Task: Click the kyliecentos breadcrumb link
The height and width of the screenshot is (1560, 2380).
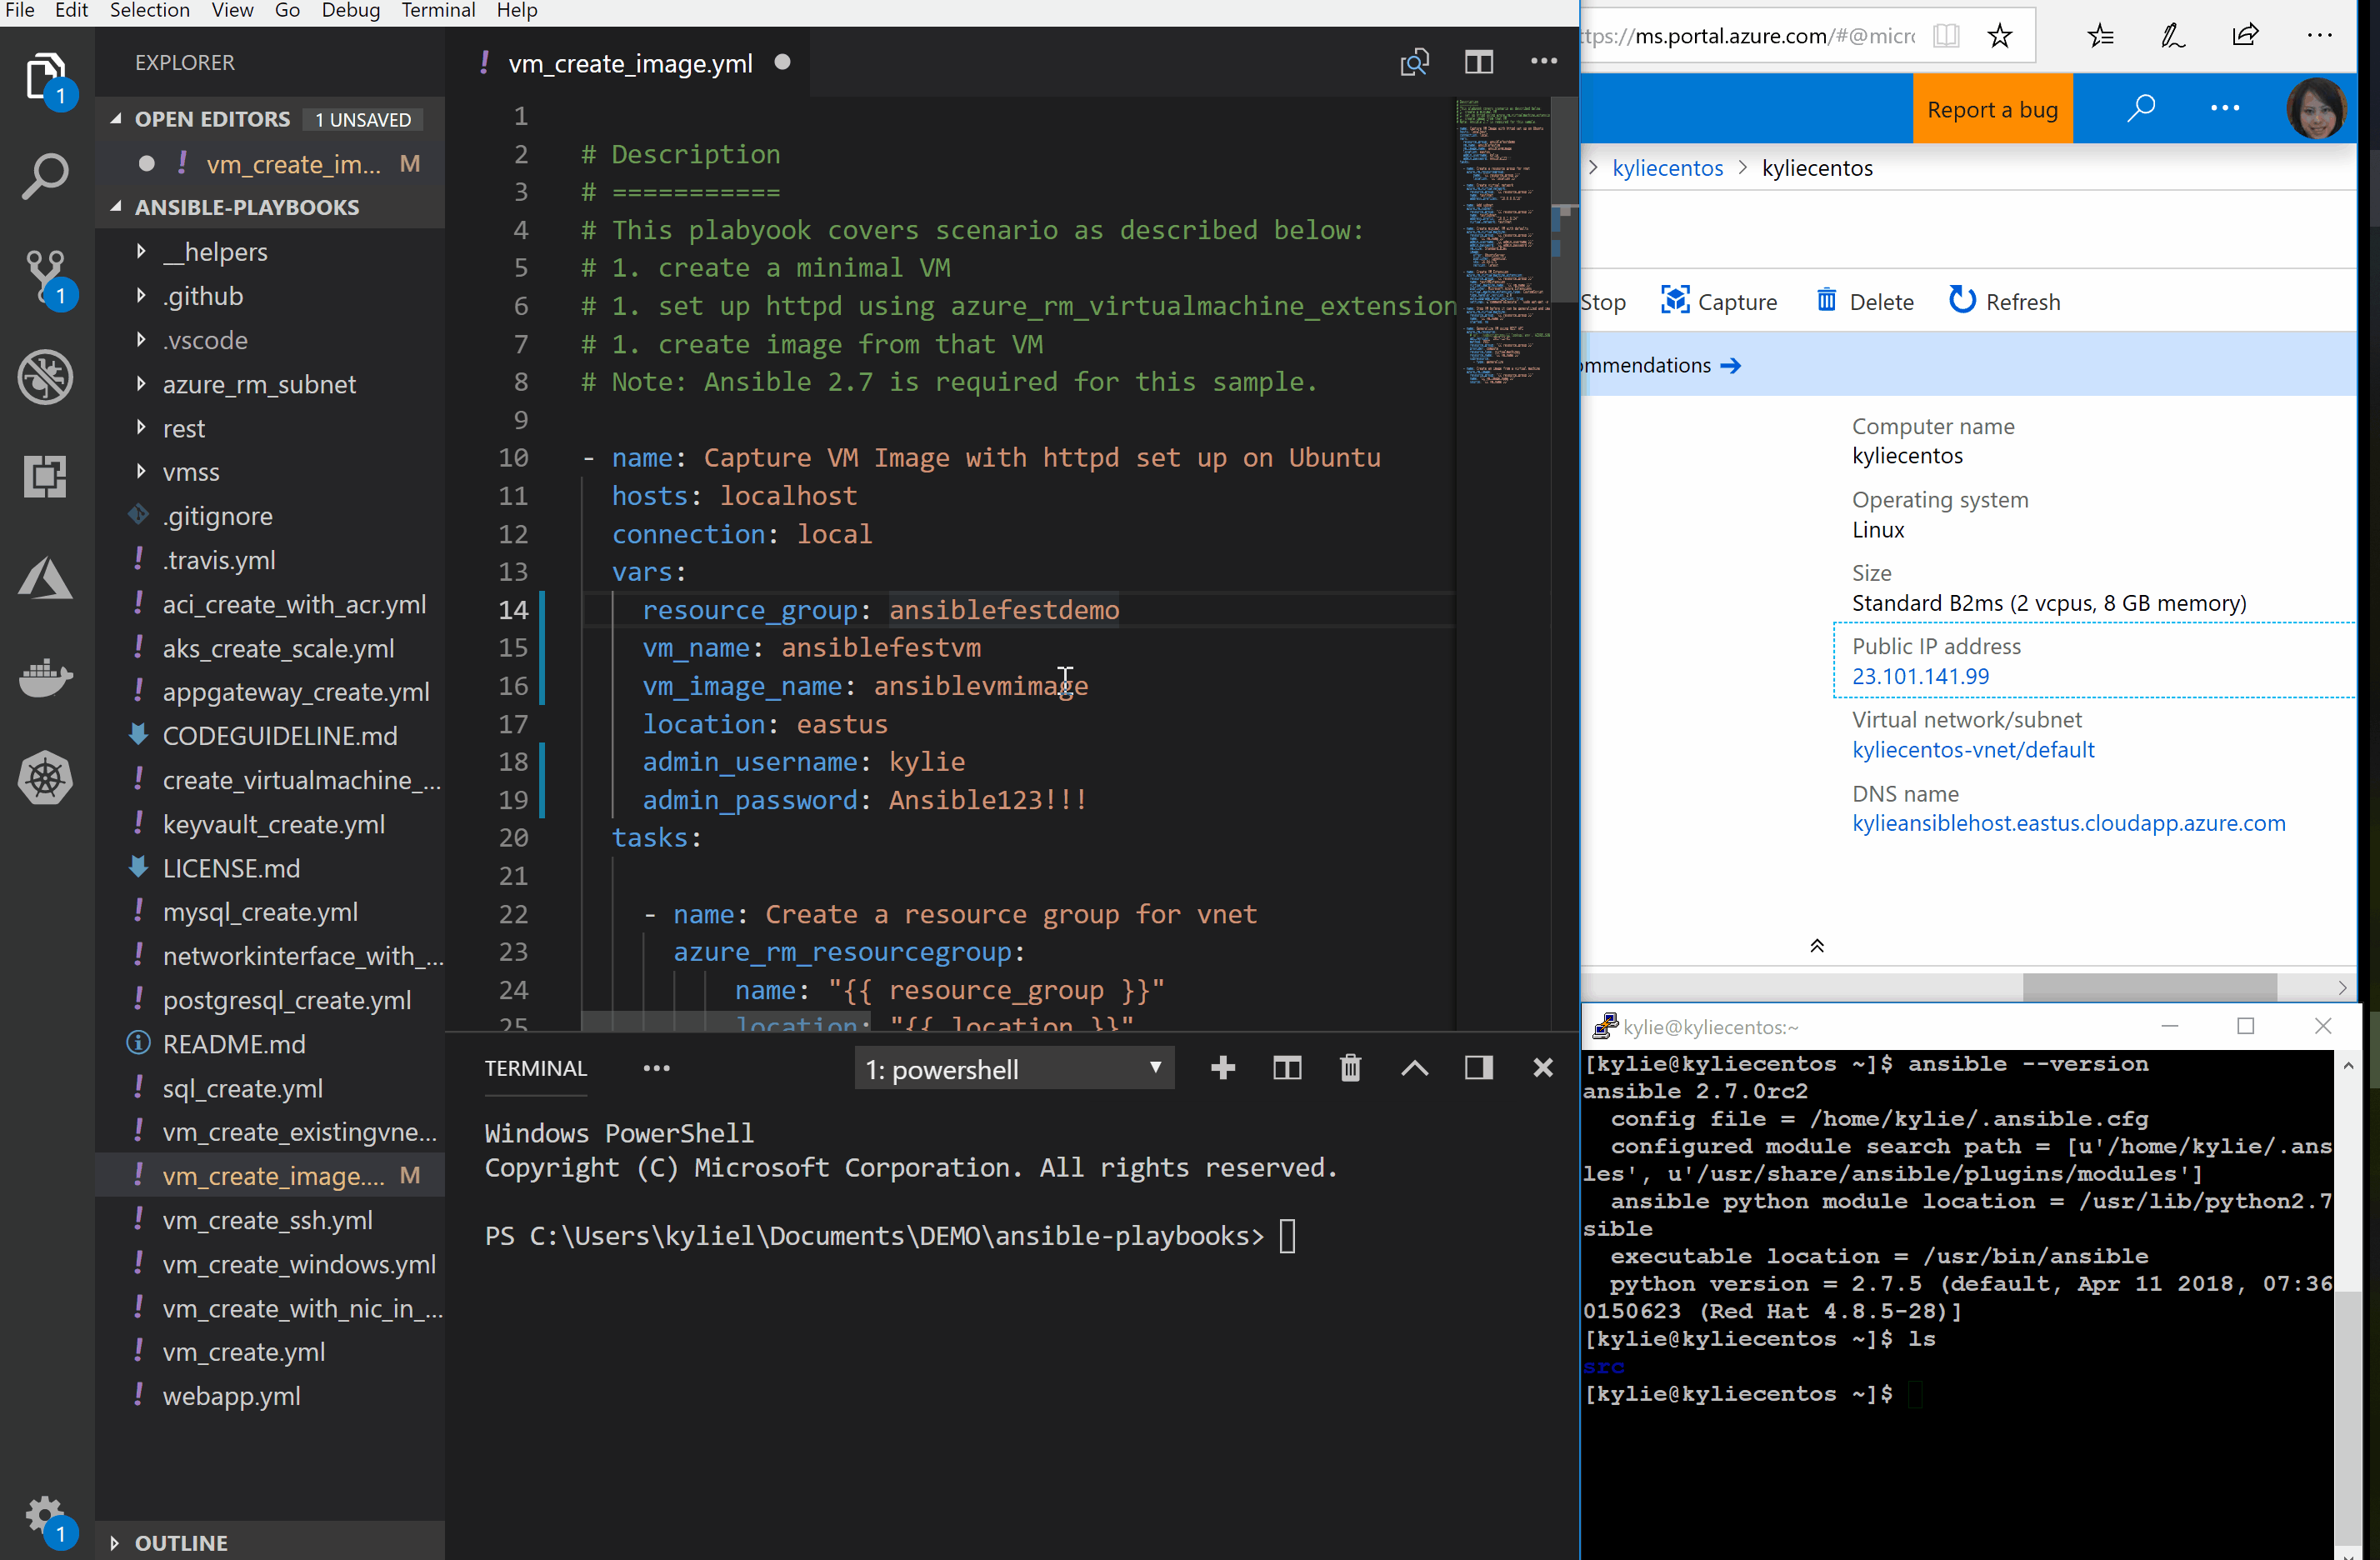Action: coord(1667,168)
